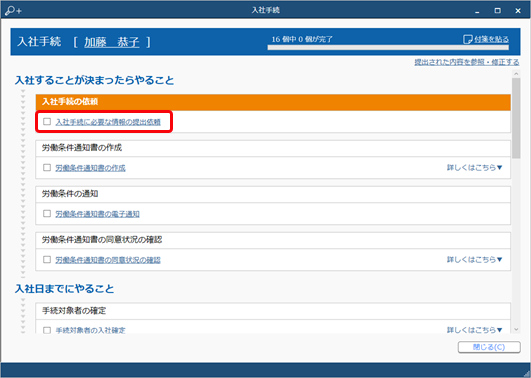Tick the 労働条件通知書の作成 checkbox

pyautogui.click(x=47, y=168)
